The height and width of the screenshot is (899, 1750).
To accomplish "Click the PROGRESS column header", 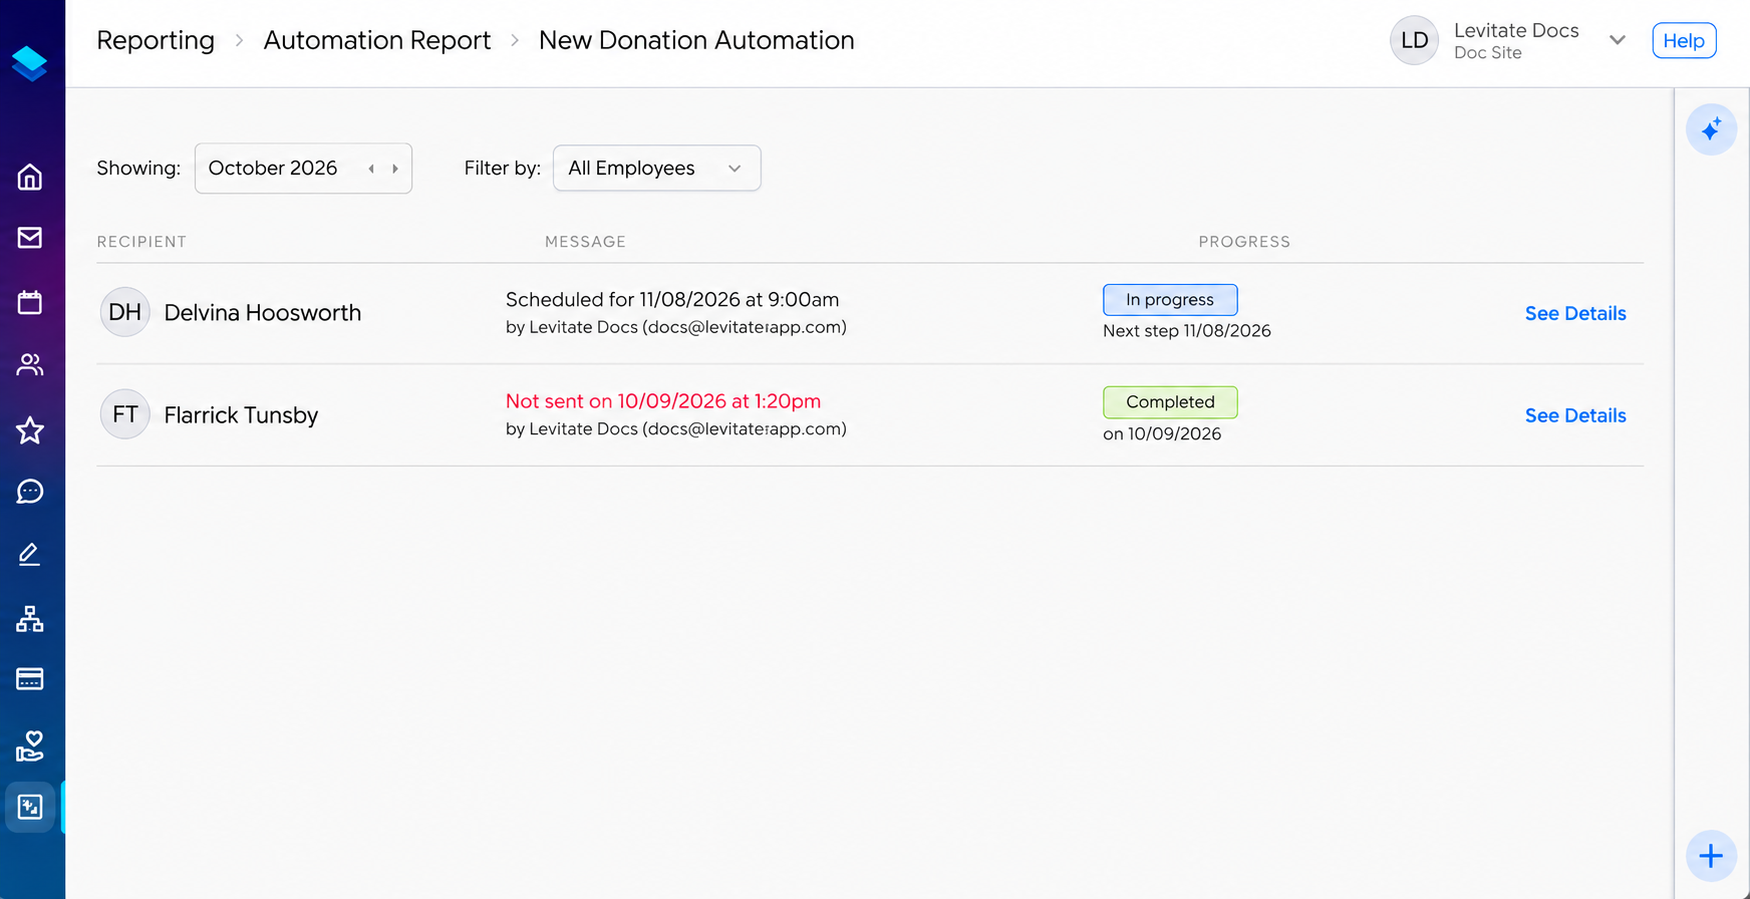I will coord(1244,242).
